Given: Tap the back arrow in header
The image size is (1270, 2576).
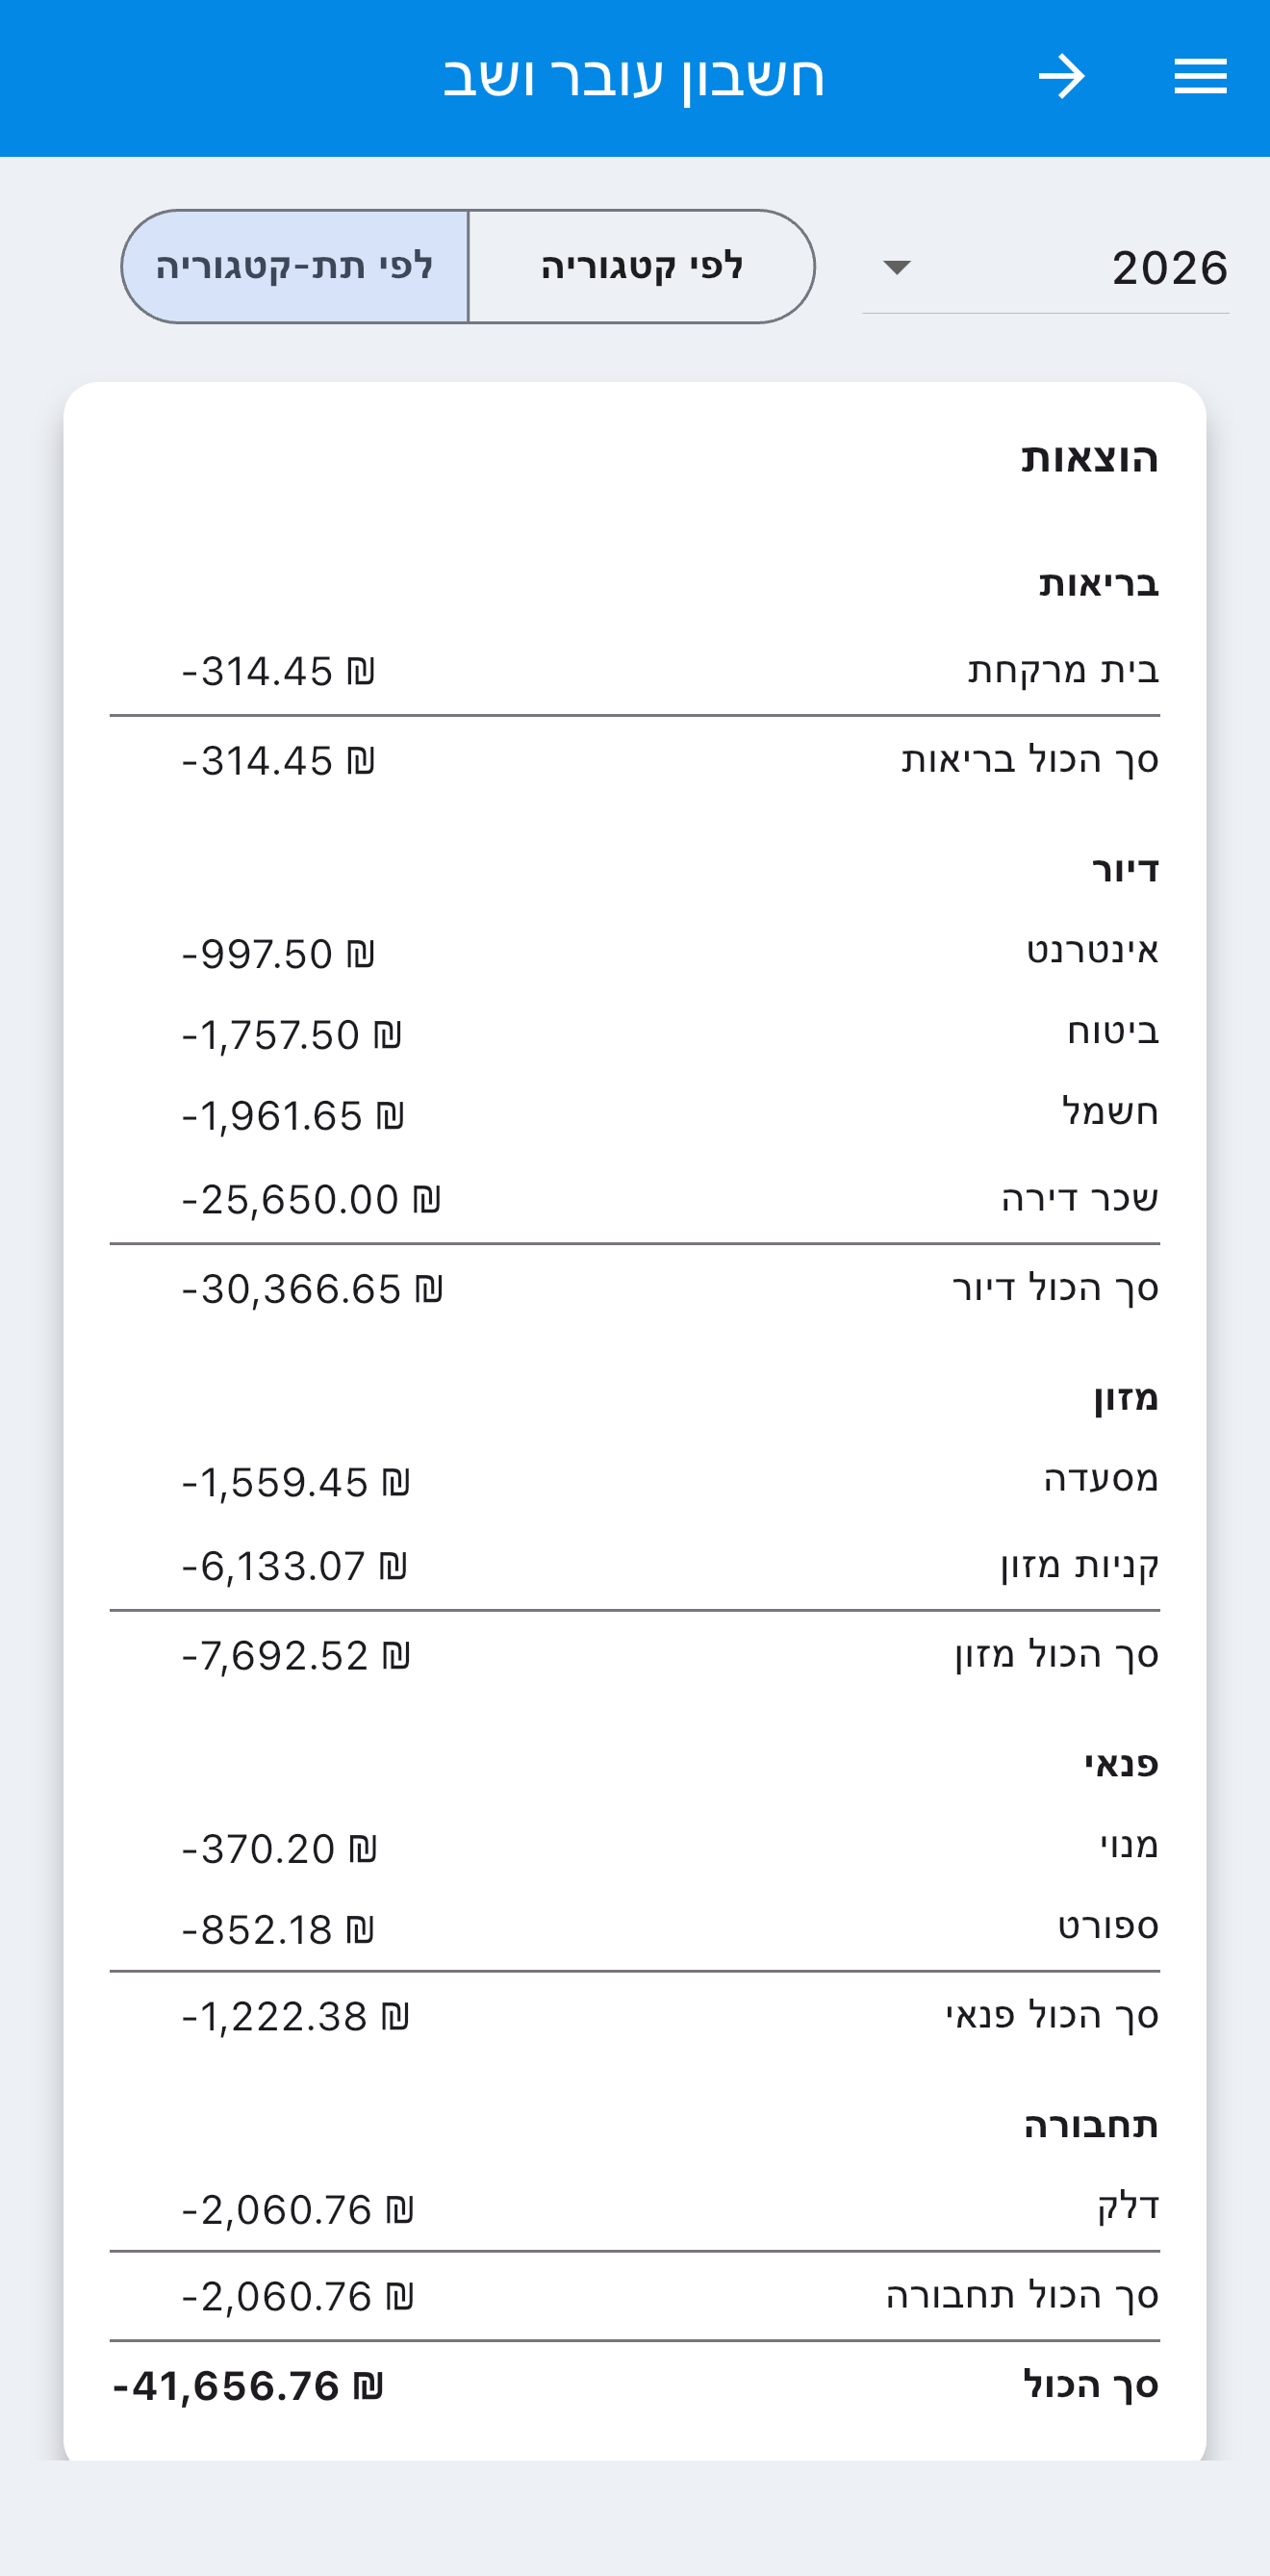Looking at the screenshot, I should pyautogui.click(x=1061, y=77).
